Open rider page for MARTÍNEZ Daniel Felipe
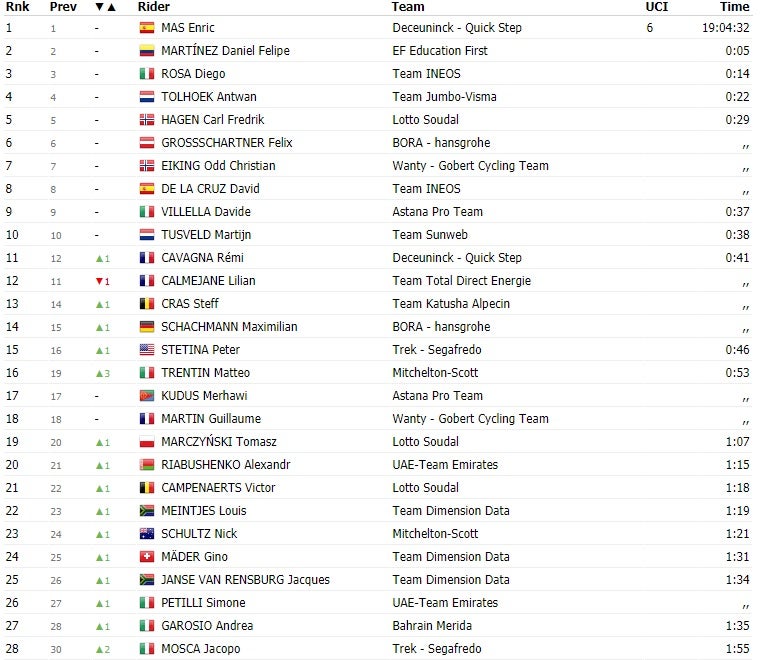The width and height of the screenshot is (773, 660). pyautogui.click(x=225, y=51)
